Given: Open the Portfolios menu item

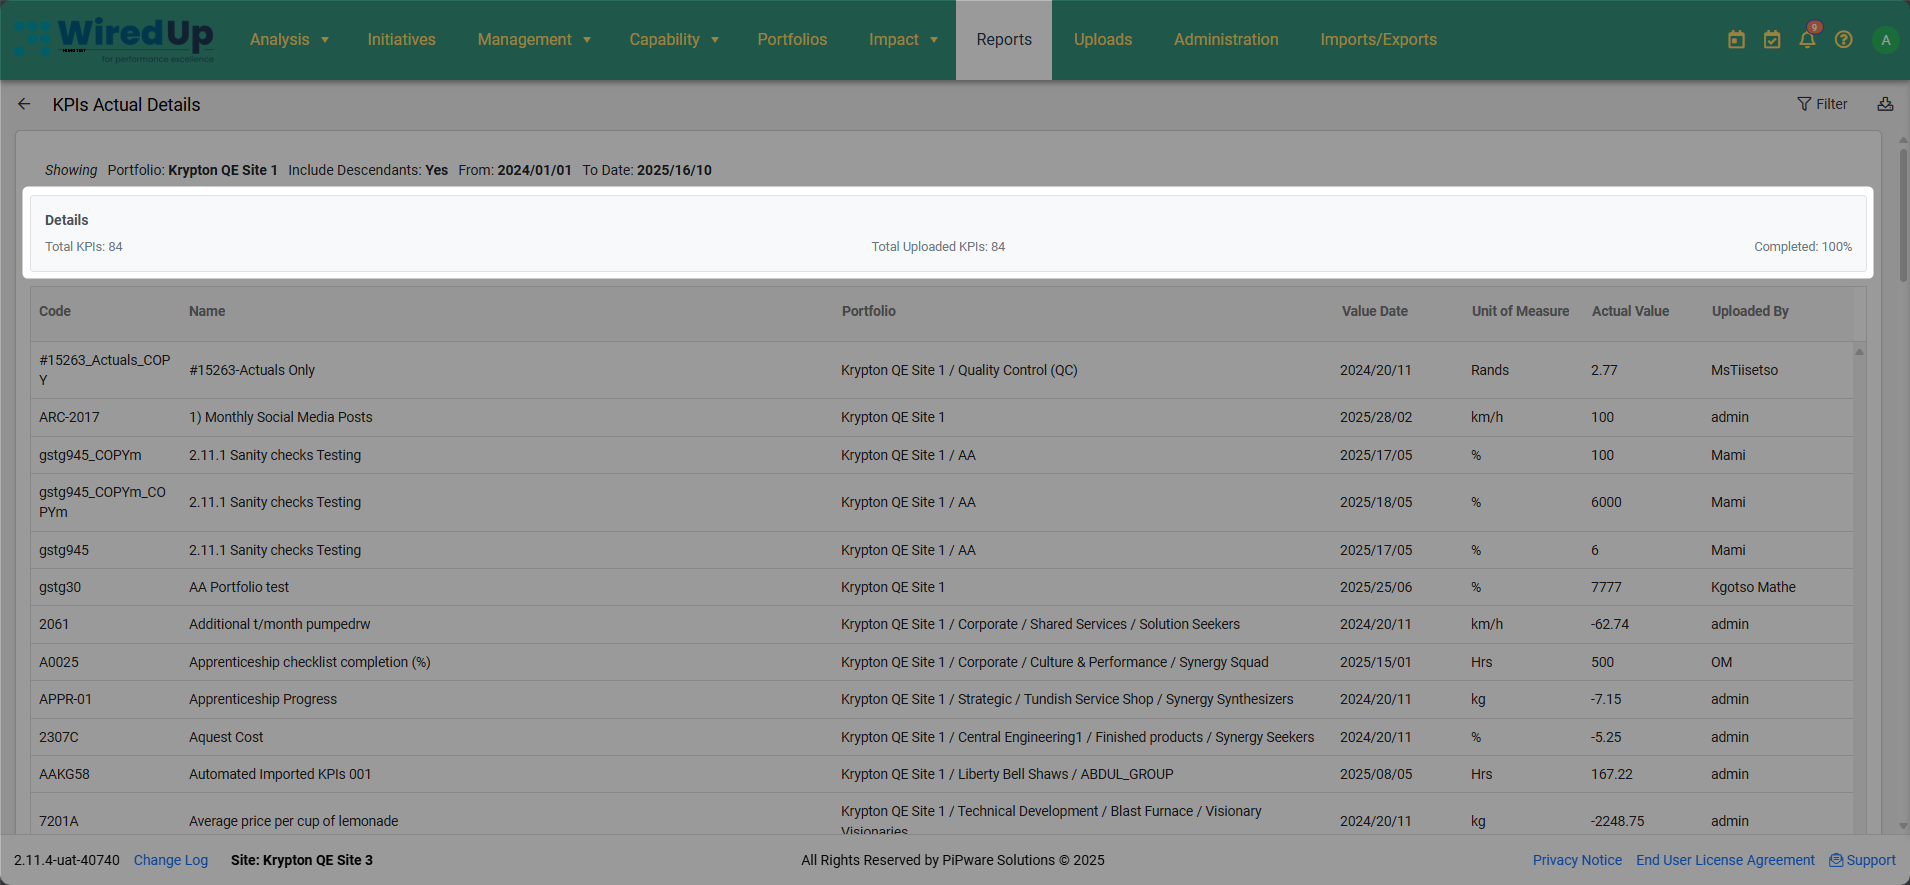Looking at the screenshot, I should click(x=792, y=40).
